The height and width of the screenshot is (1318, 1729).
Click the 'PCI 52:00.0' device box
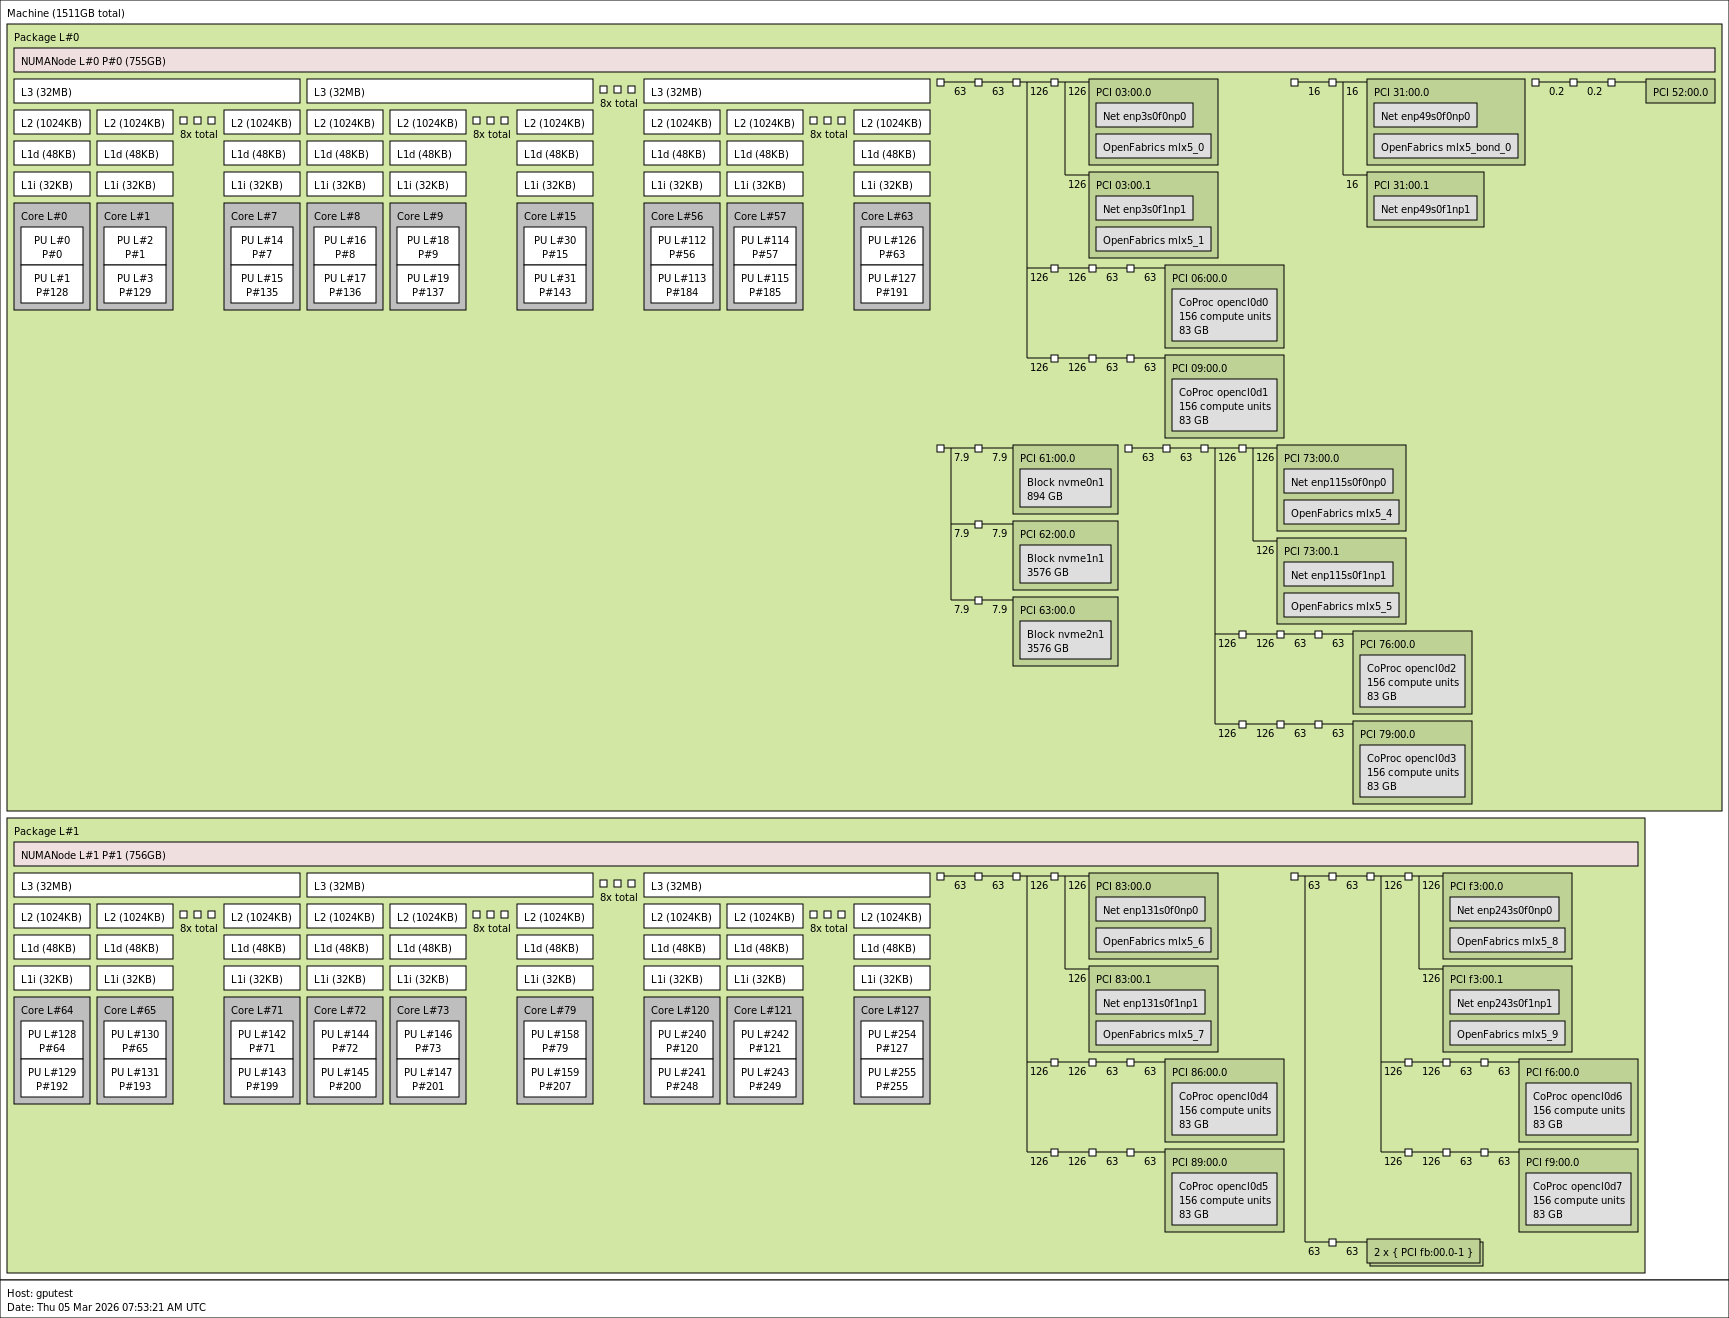(x=1680, y=92)
